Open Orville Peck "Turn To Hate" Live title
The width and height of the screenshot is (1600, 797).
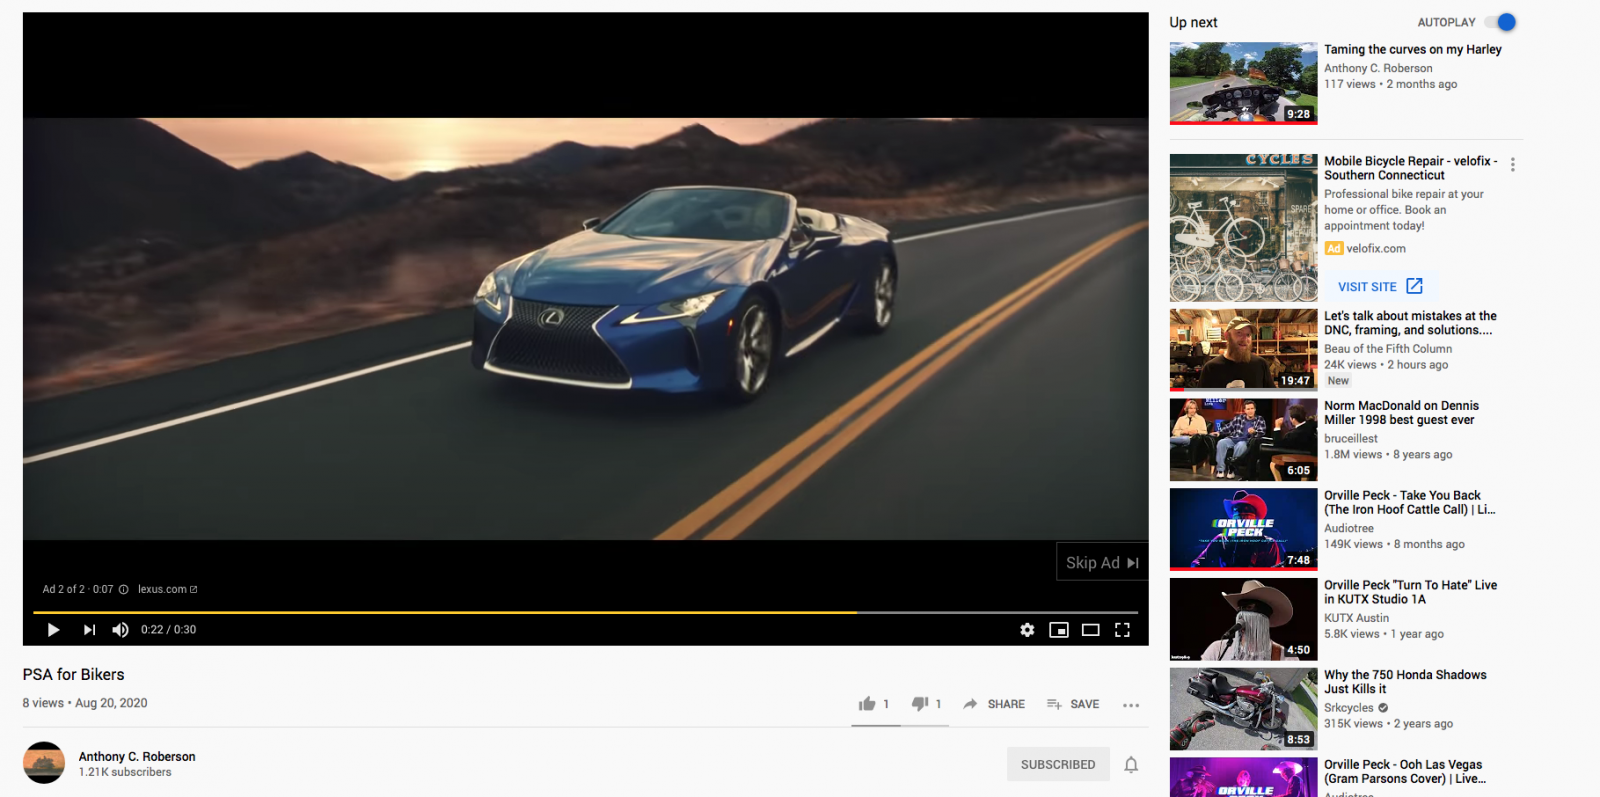[x=1410, y=592]
